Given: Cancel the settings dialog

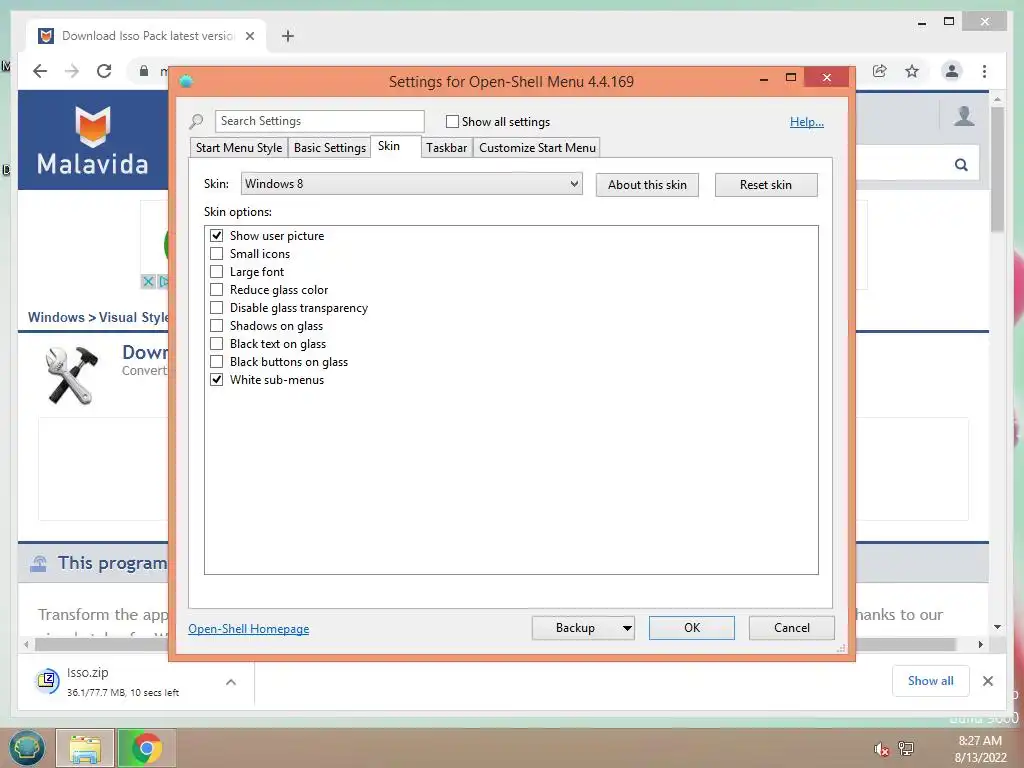Looking at the screenshot, I should pyautogui.click(x=792, y=628).
